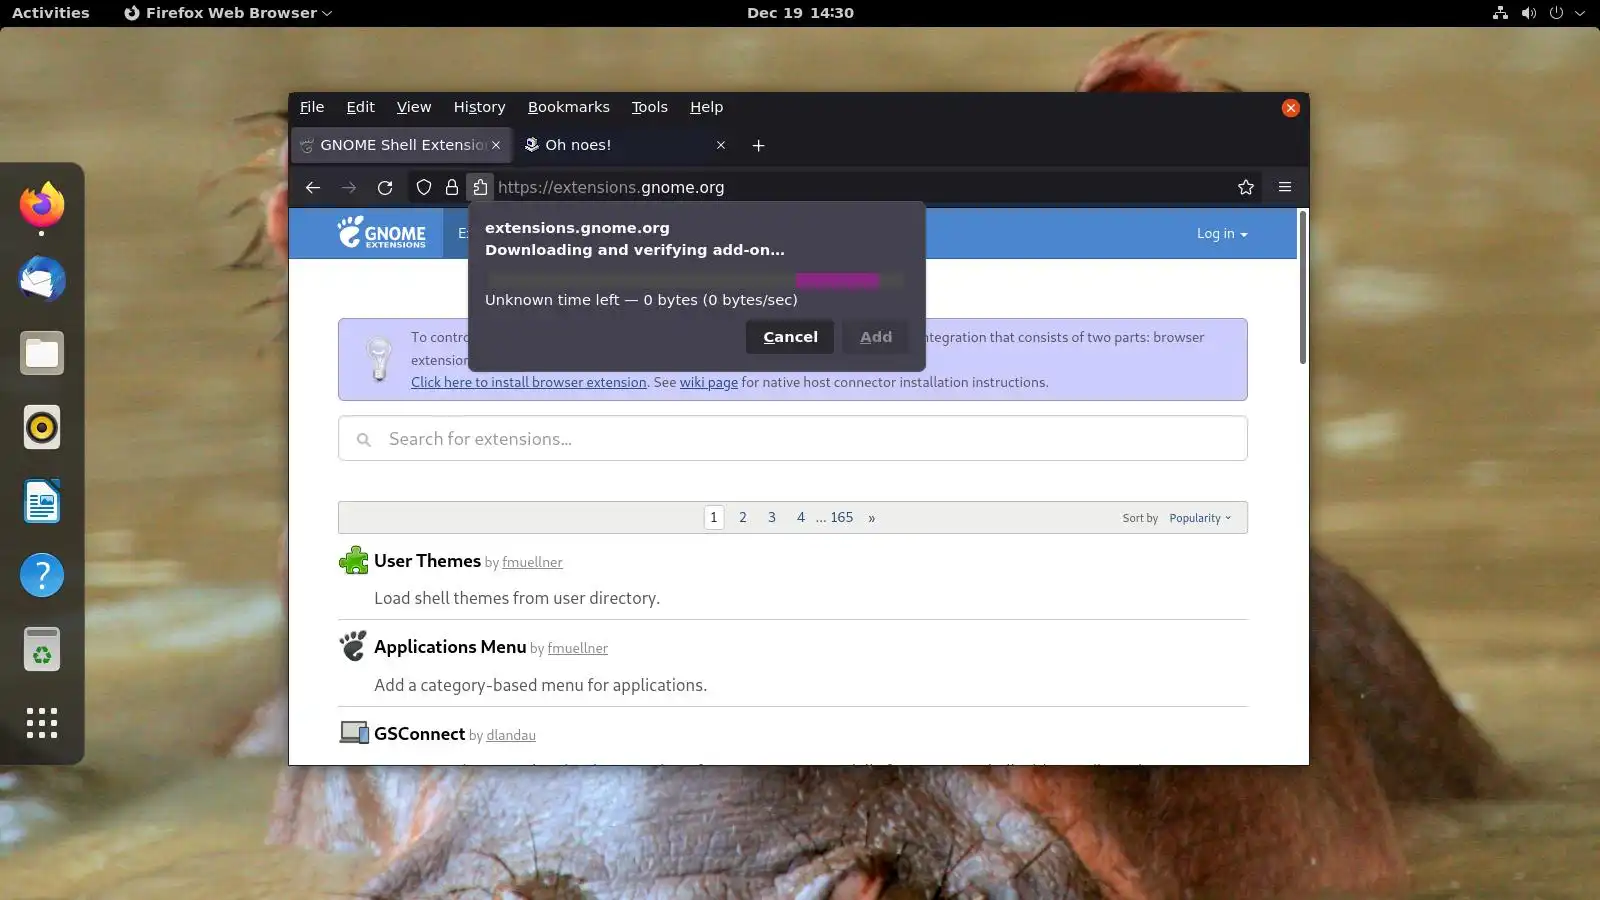1600x900 pixels.
Task: View author fmuellner next to User Themes
Action: (x=532, y=562)
